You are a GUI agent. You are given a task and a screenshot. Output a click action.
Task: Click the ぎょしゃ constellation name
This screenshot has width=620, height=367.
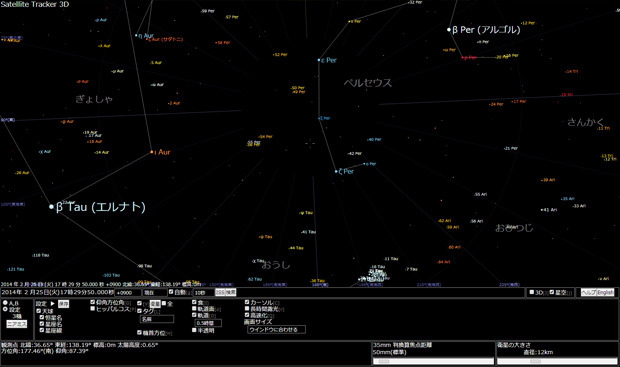click(94, 99)
